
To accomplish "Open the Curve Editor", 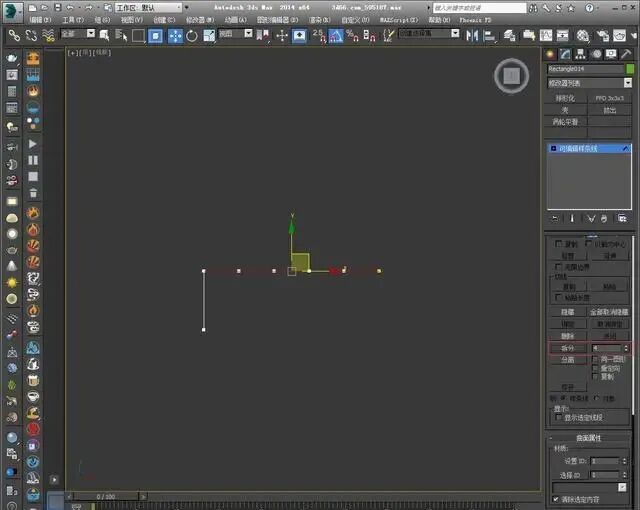I will 546,36.
